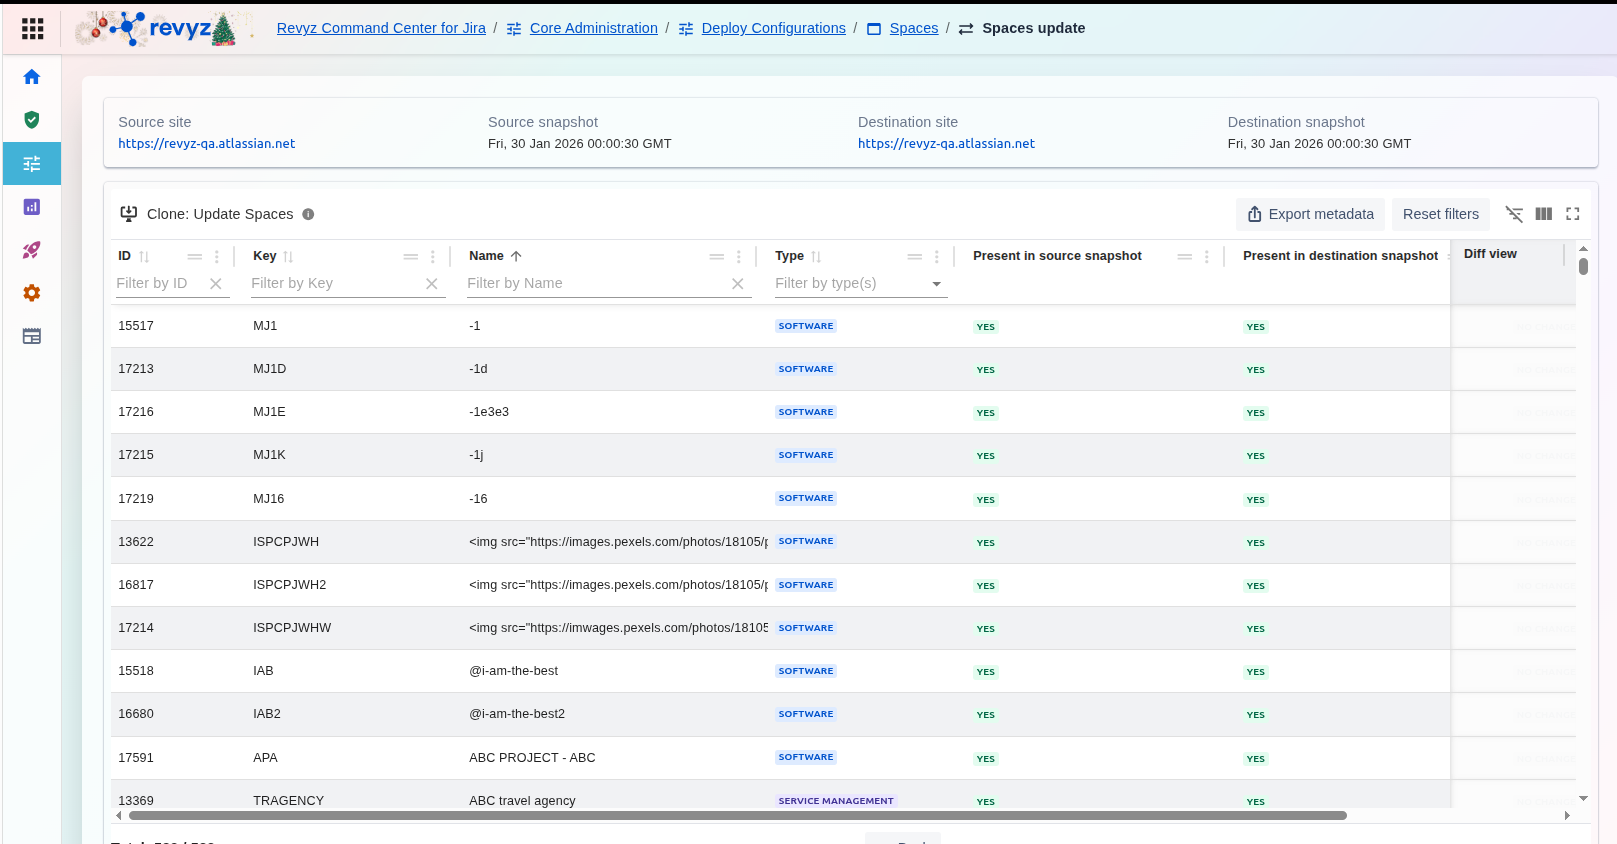Screen dimensions: 1617x844
Task: Open the show/hide columns icon
Action: coord(1544,214)
